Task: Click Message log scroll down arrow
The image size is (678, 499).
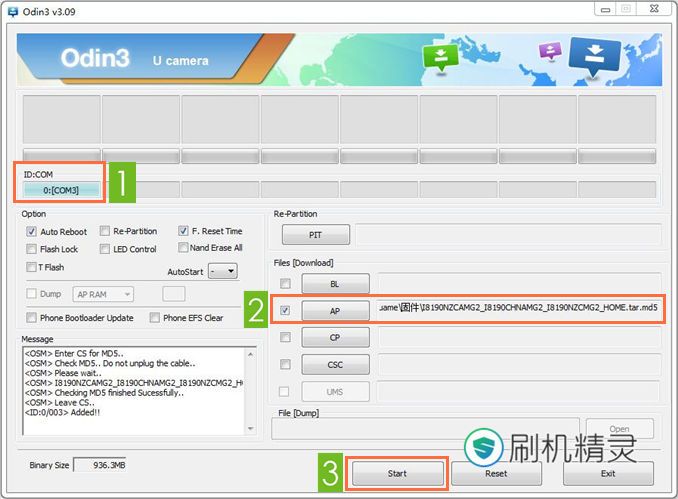Action: click(x=250, y=429)
